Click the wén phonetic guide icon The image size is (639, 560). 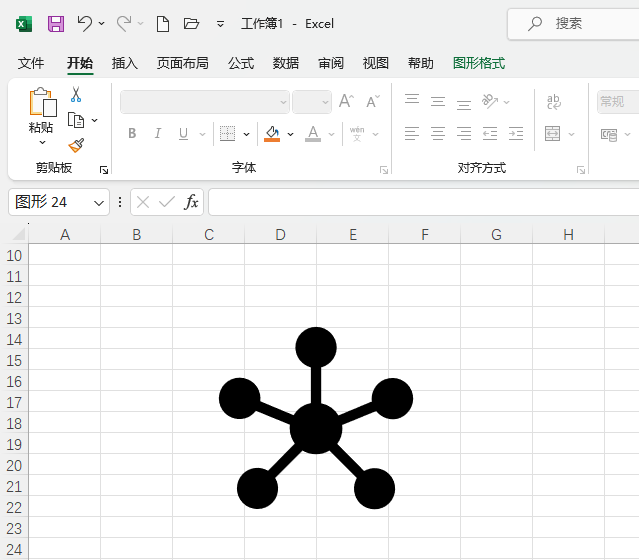(357, 134)
